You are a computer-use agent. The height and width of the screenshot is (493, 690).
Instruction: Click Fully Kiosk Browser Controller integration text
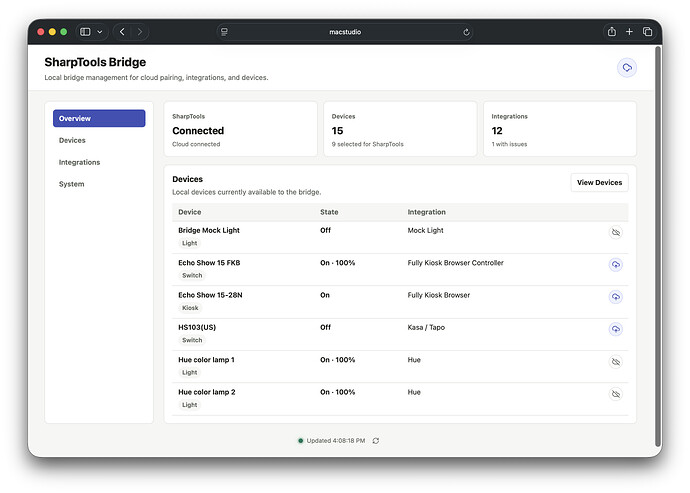pos(455,263)
